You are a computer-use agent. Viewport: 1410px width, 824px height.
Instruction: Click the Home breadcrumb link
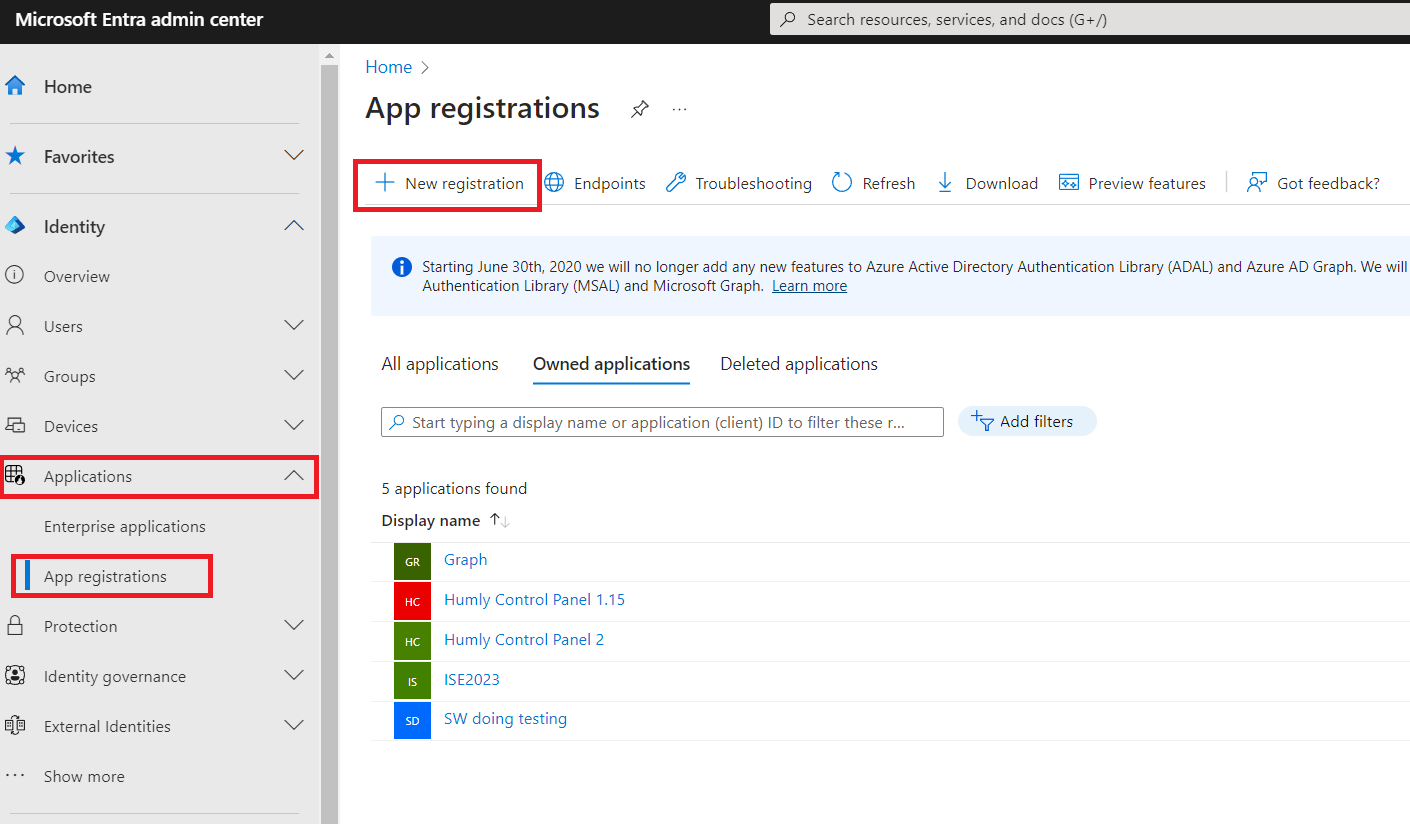point(388,67)
